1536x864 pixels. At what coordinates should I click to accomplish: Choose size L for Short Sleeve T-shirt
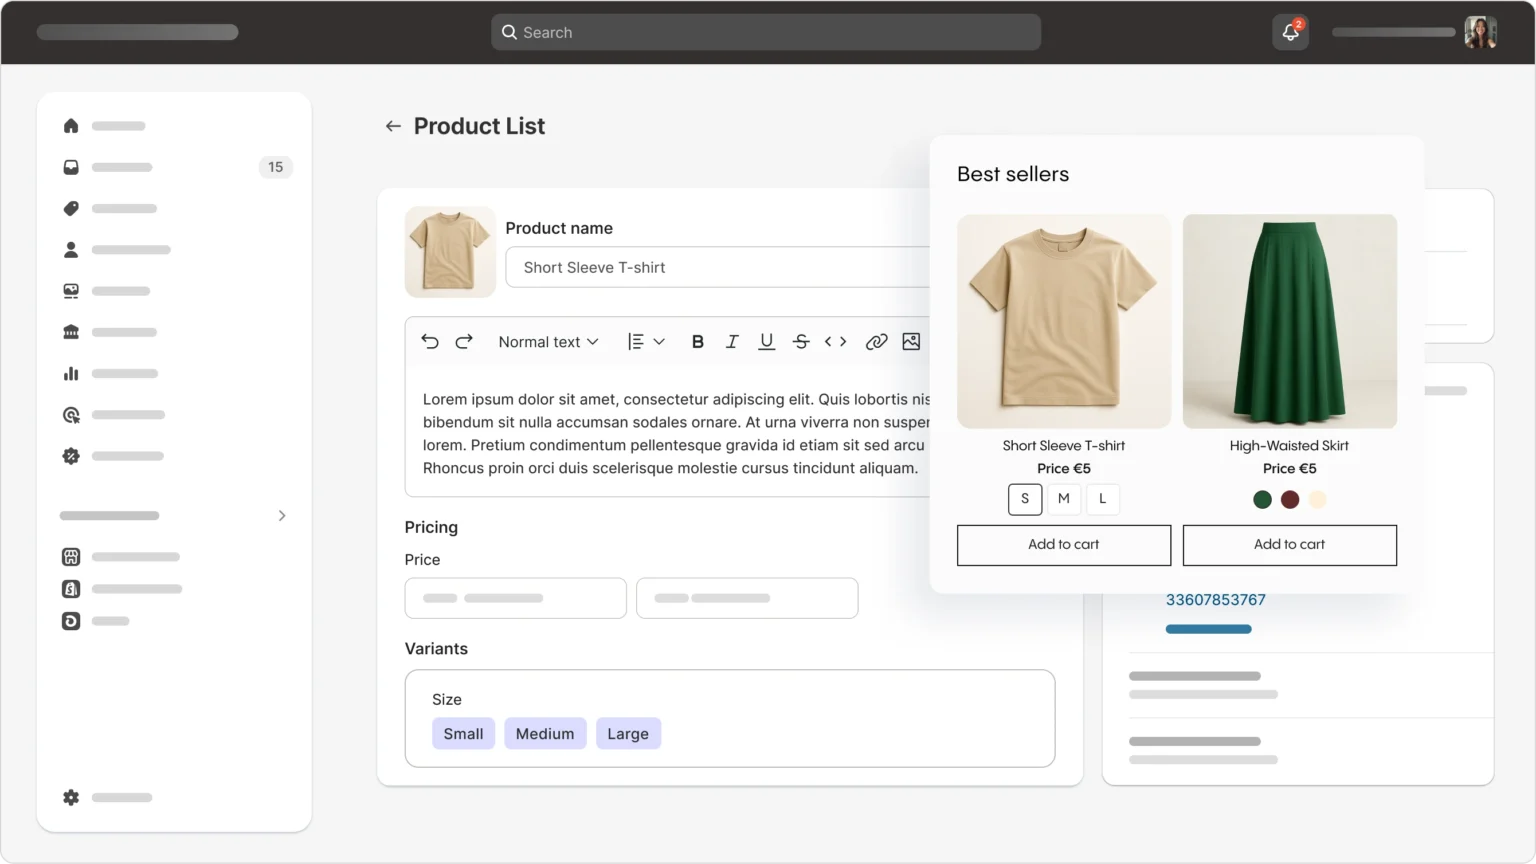point(1102,499)
